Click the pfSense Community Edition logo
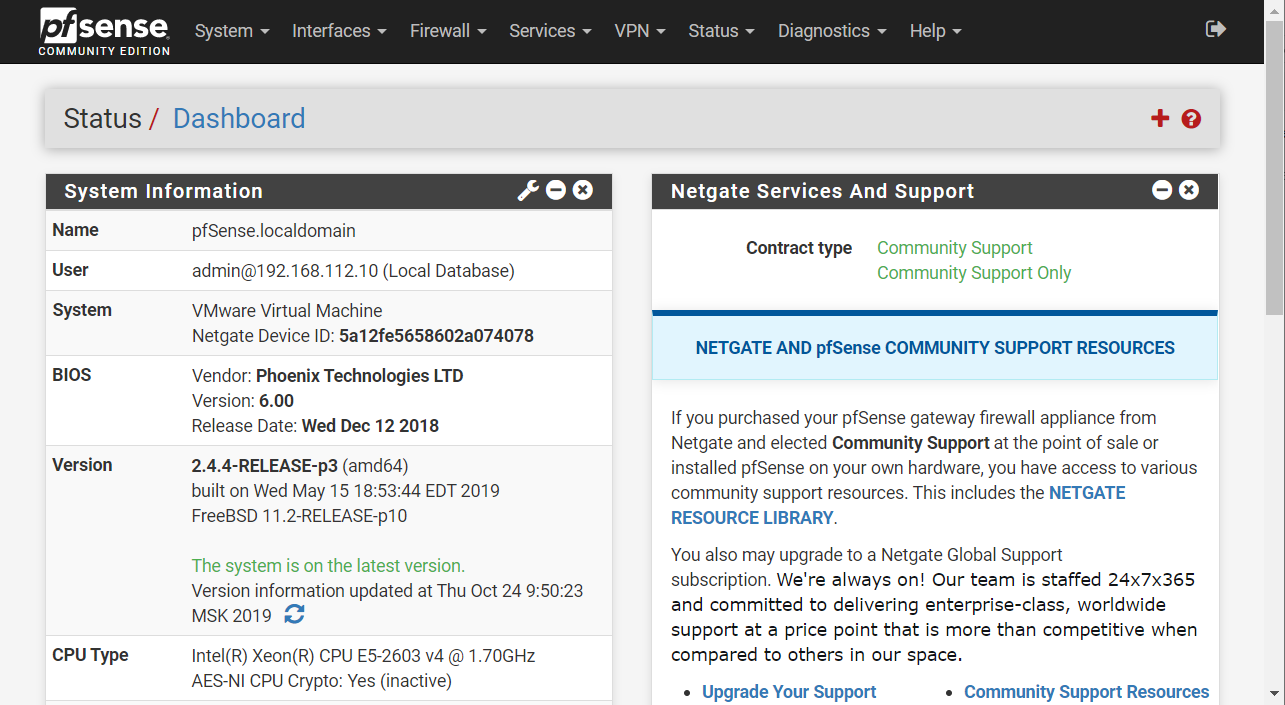This screenshot has height=705, width=1285. (x=104, y=31)
